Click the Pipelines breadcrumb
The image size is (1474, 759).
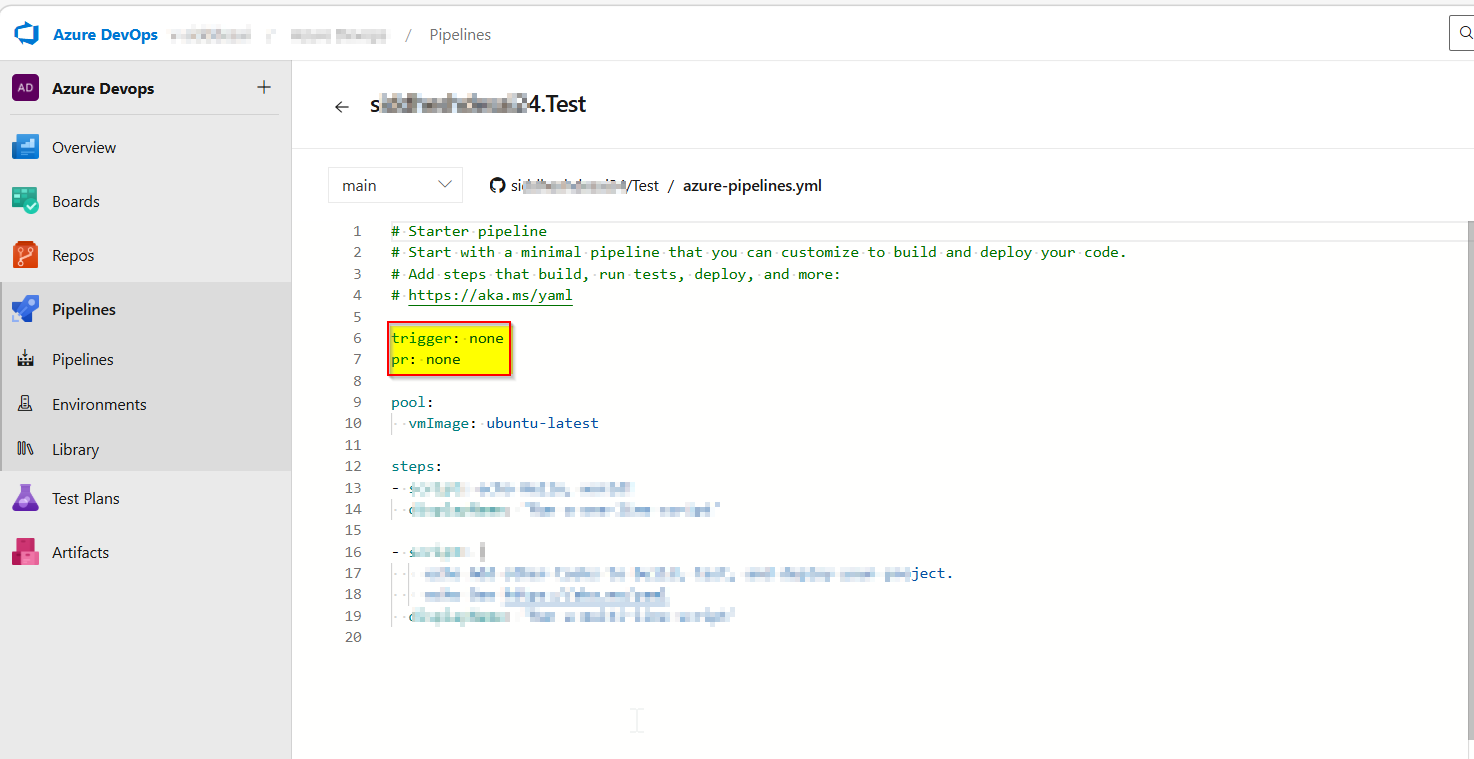460,35
